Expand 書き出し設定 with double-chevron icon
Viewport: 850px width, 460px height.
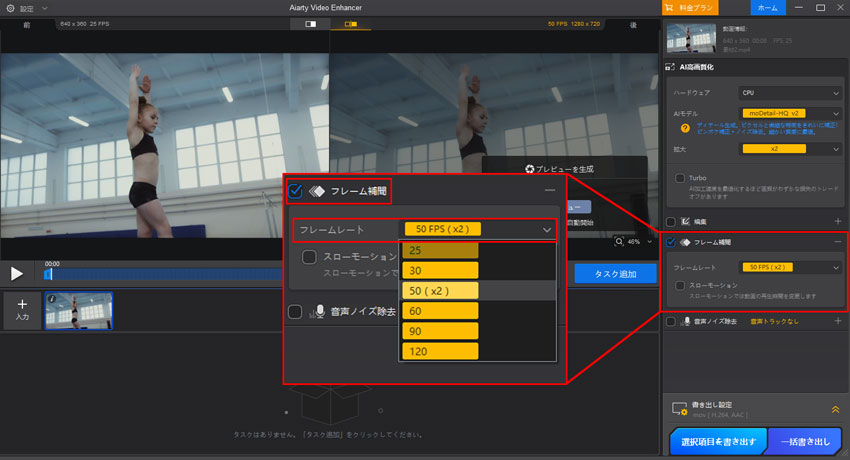(835, 410)
